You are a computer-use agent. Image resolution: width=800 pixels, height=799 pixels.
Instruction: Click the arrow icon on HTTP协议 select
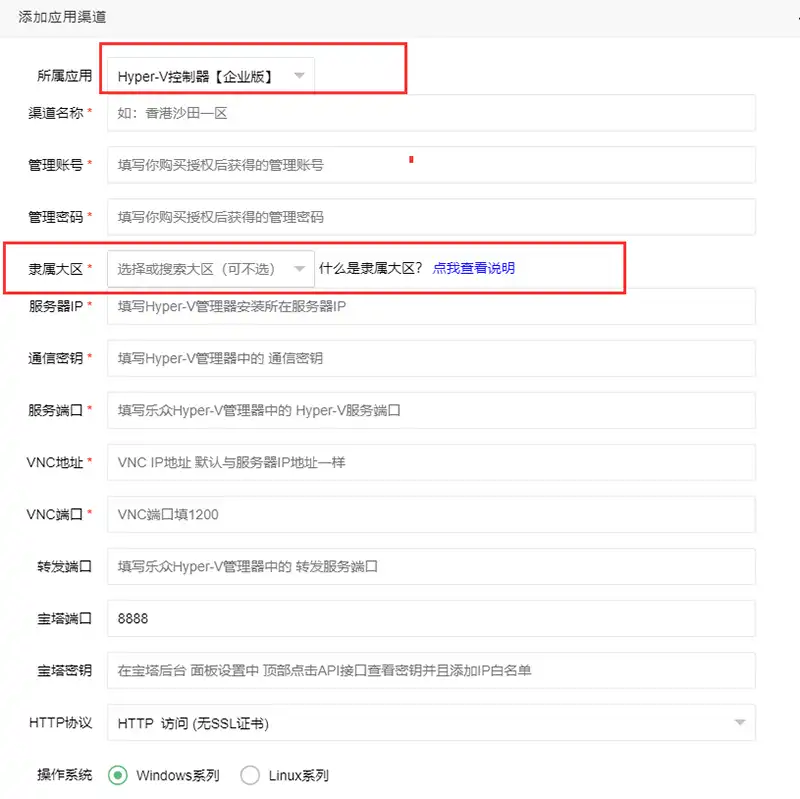point(739,723)
